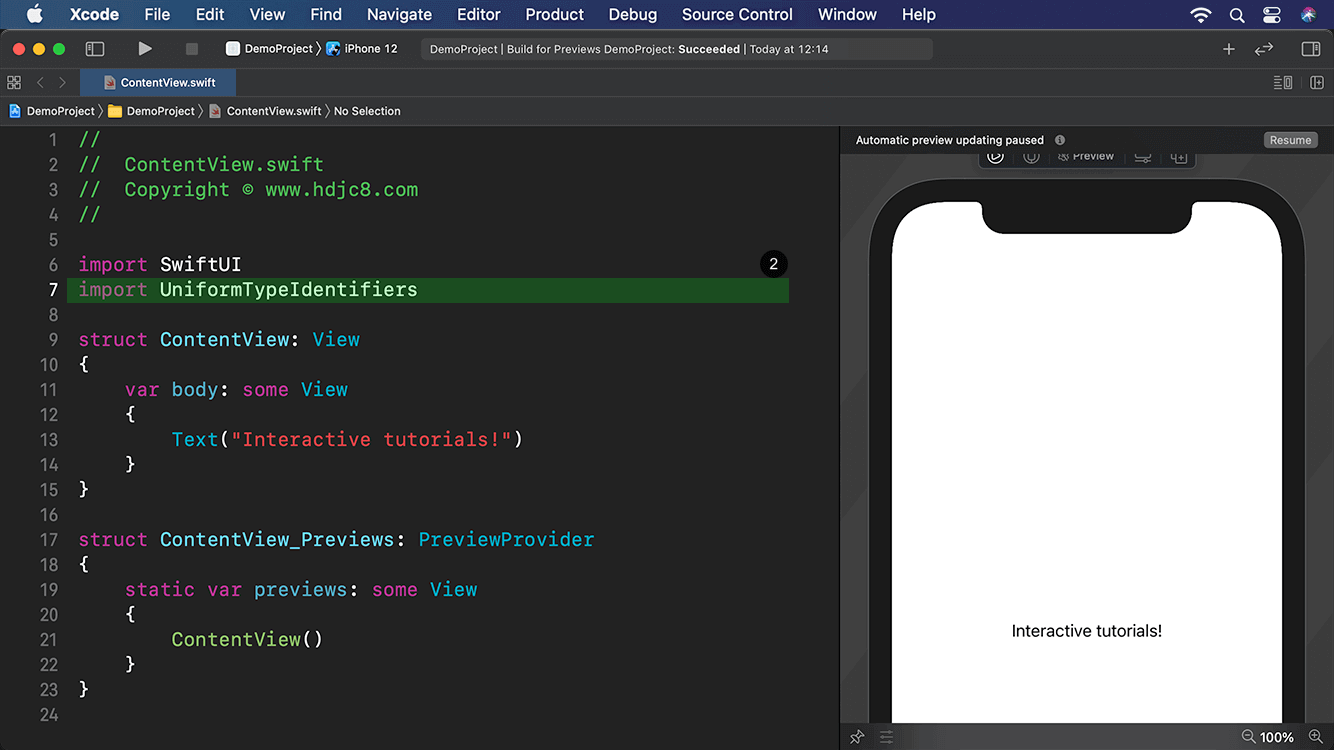Go forward in editor history
This screenshot has height=750, width=1334.
[62, 82]
